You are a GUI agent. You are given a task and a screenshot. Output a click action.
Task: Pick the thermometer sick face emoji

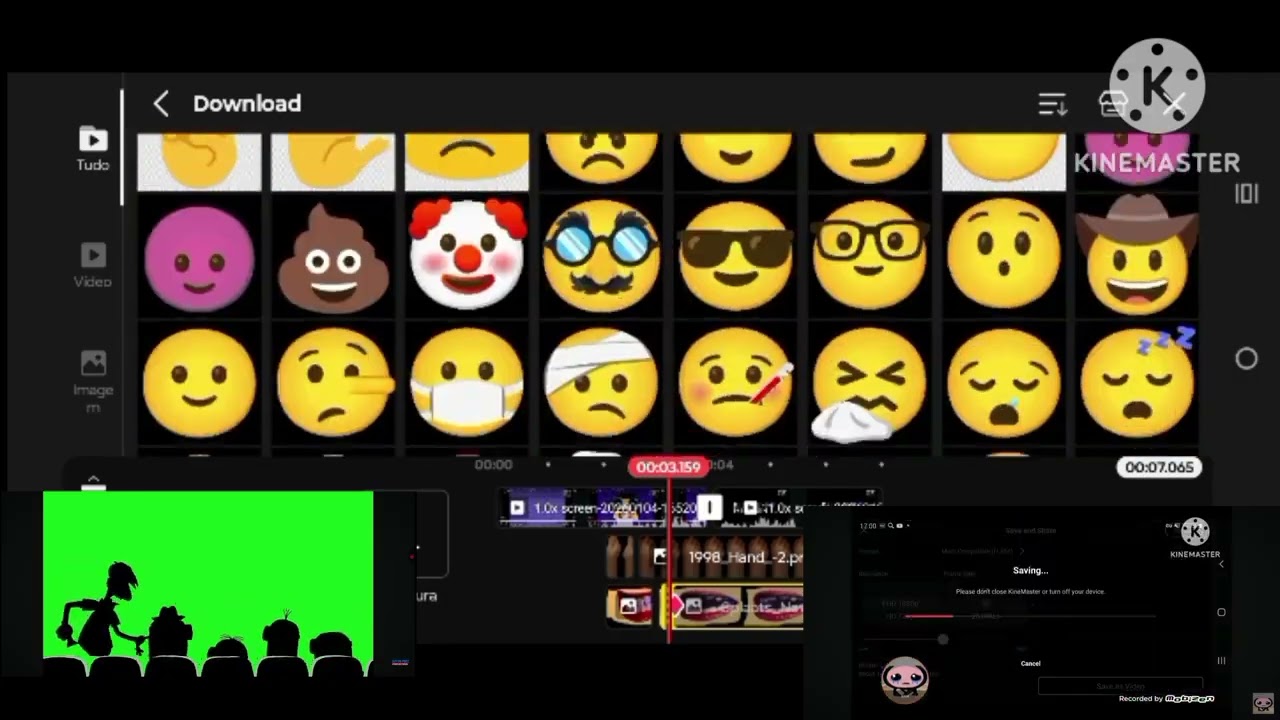[x=736, y=384]
